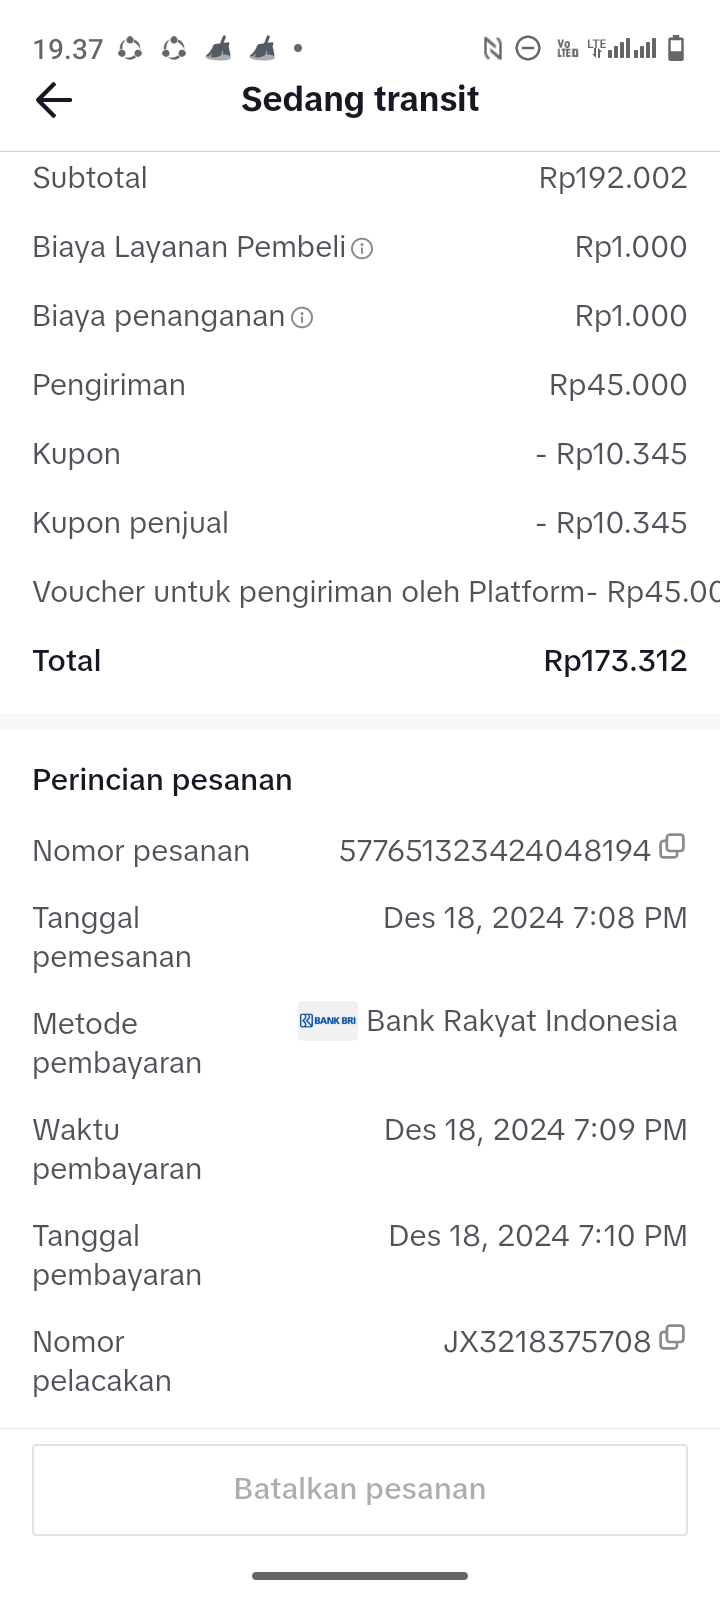Tap the NFC status bar icon
The image size is (720, 1600).
click(x=492, y=48)
